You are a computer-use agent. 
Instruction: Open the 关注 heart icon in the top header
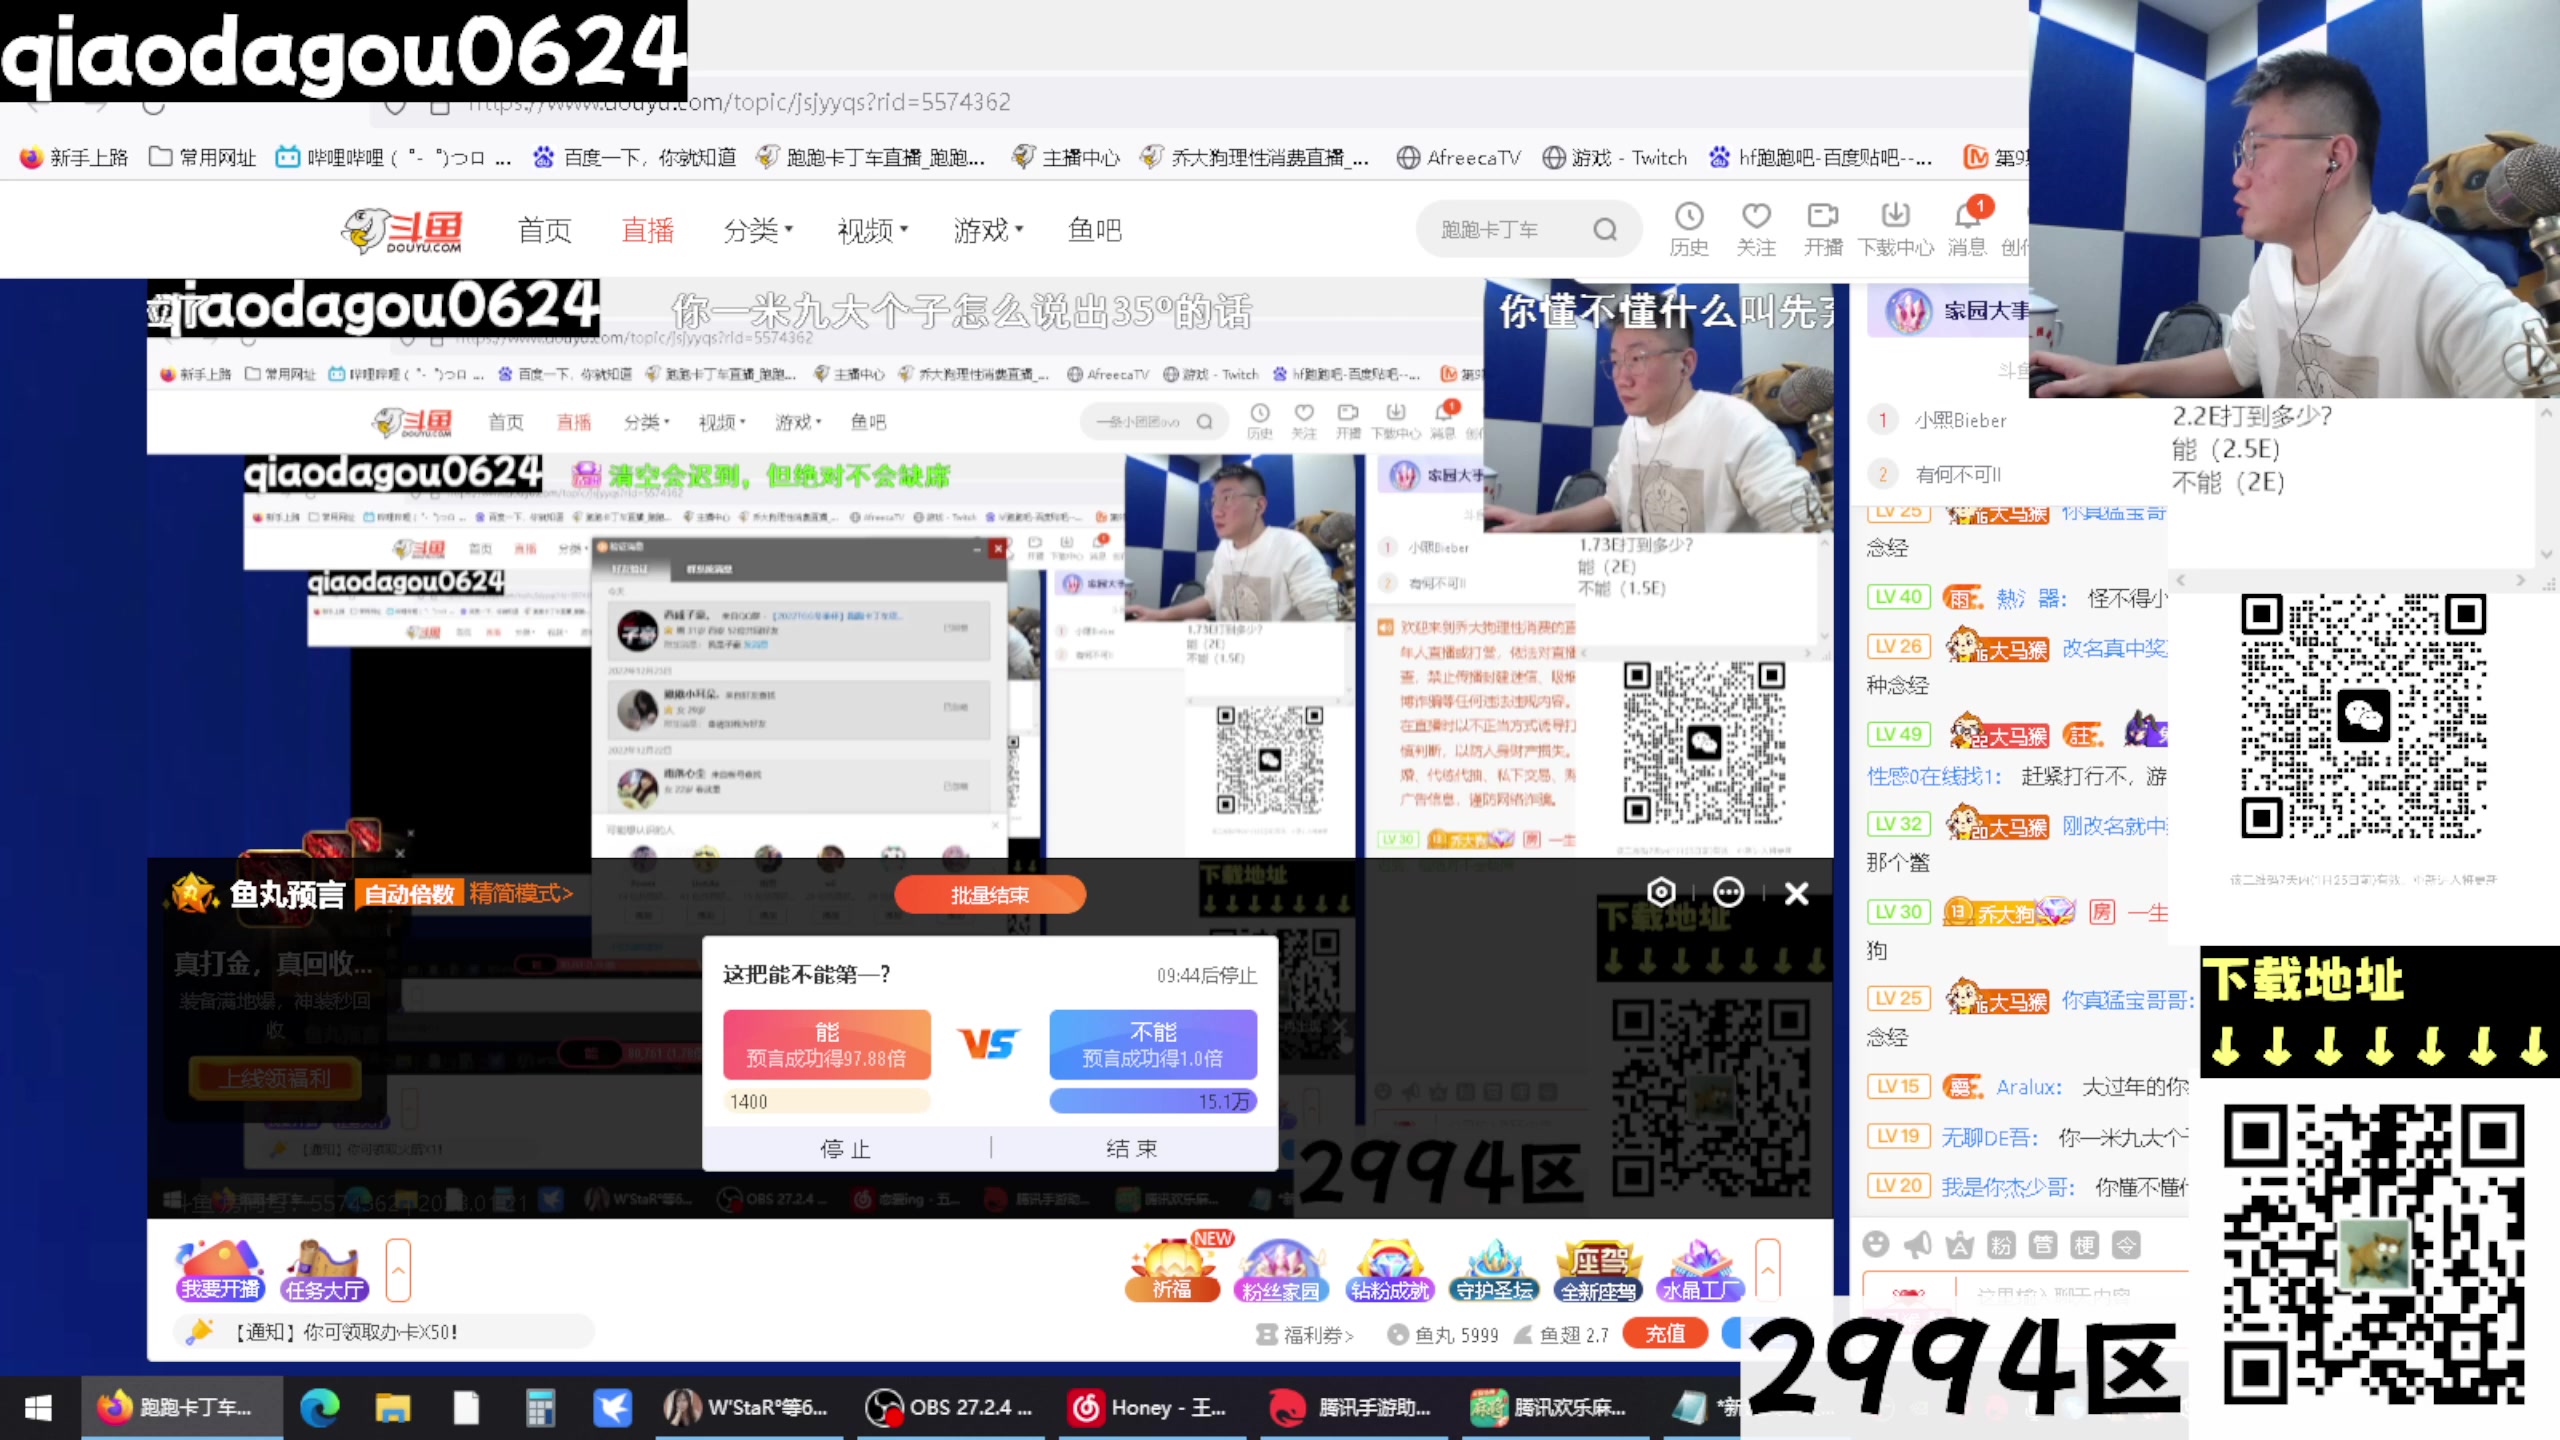click(1756, 230)
